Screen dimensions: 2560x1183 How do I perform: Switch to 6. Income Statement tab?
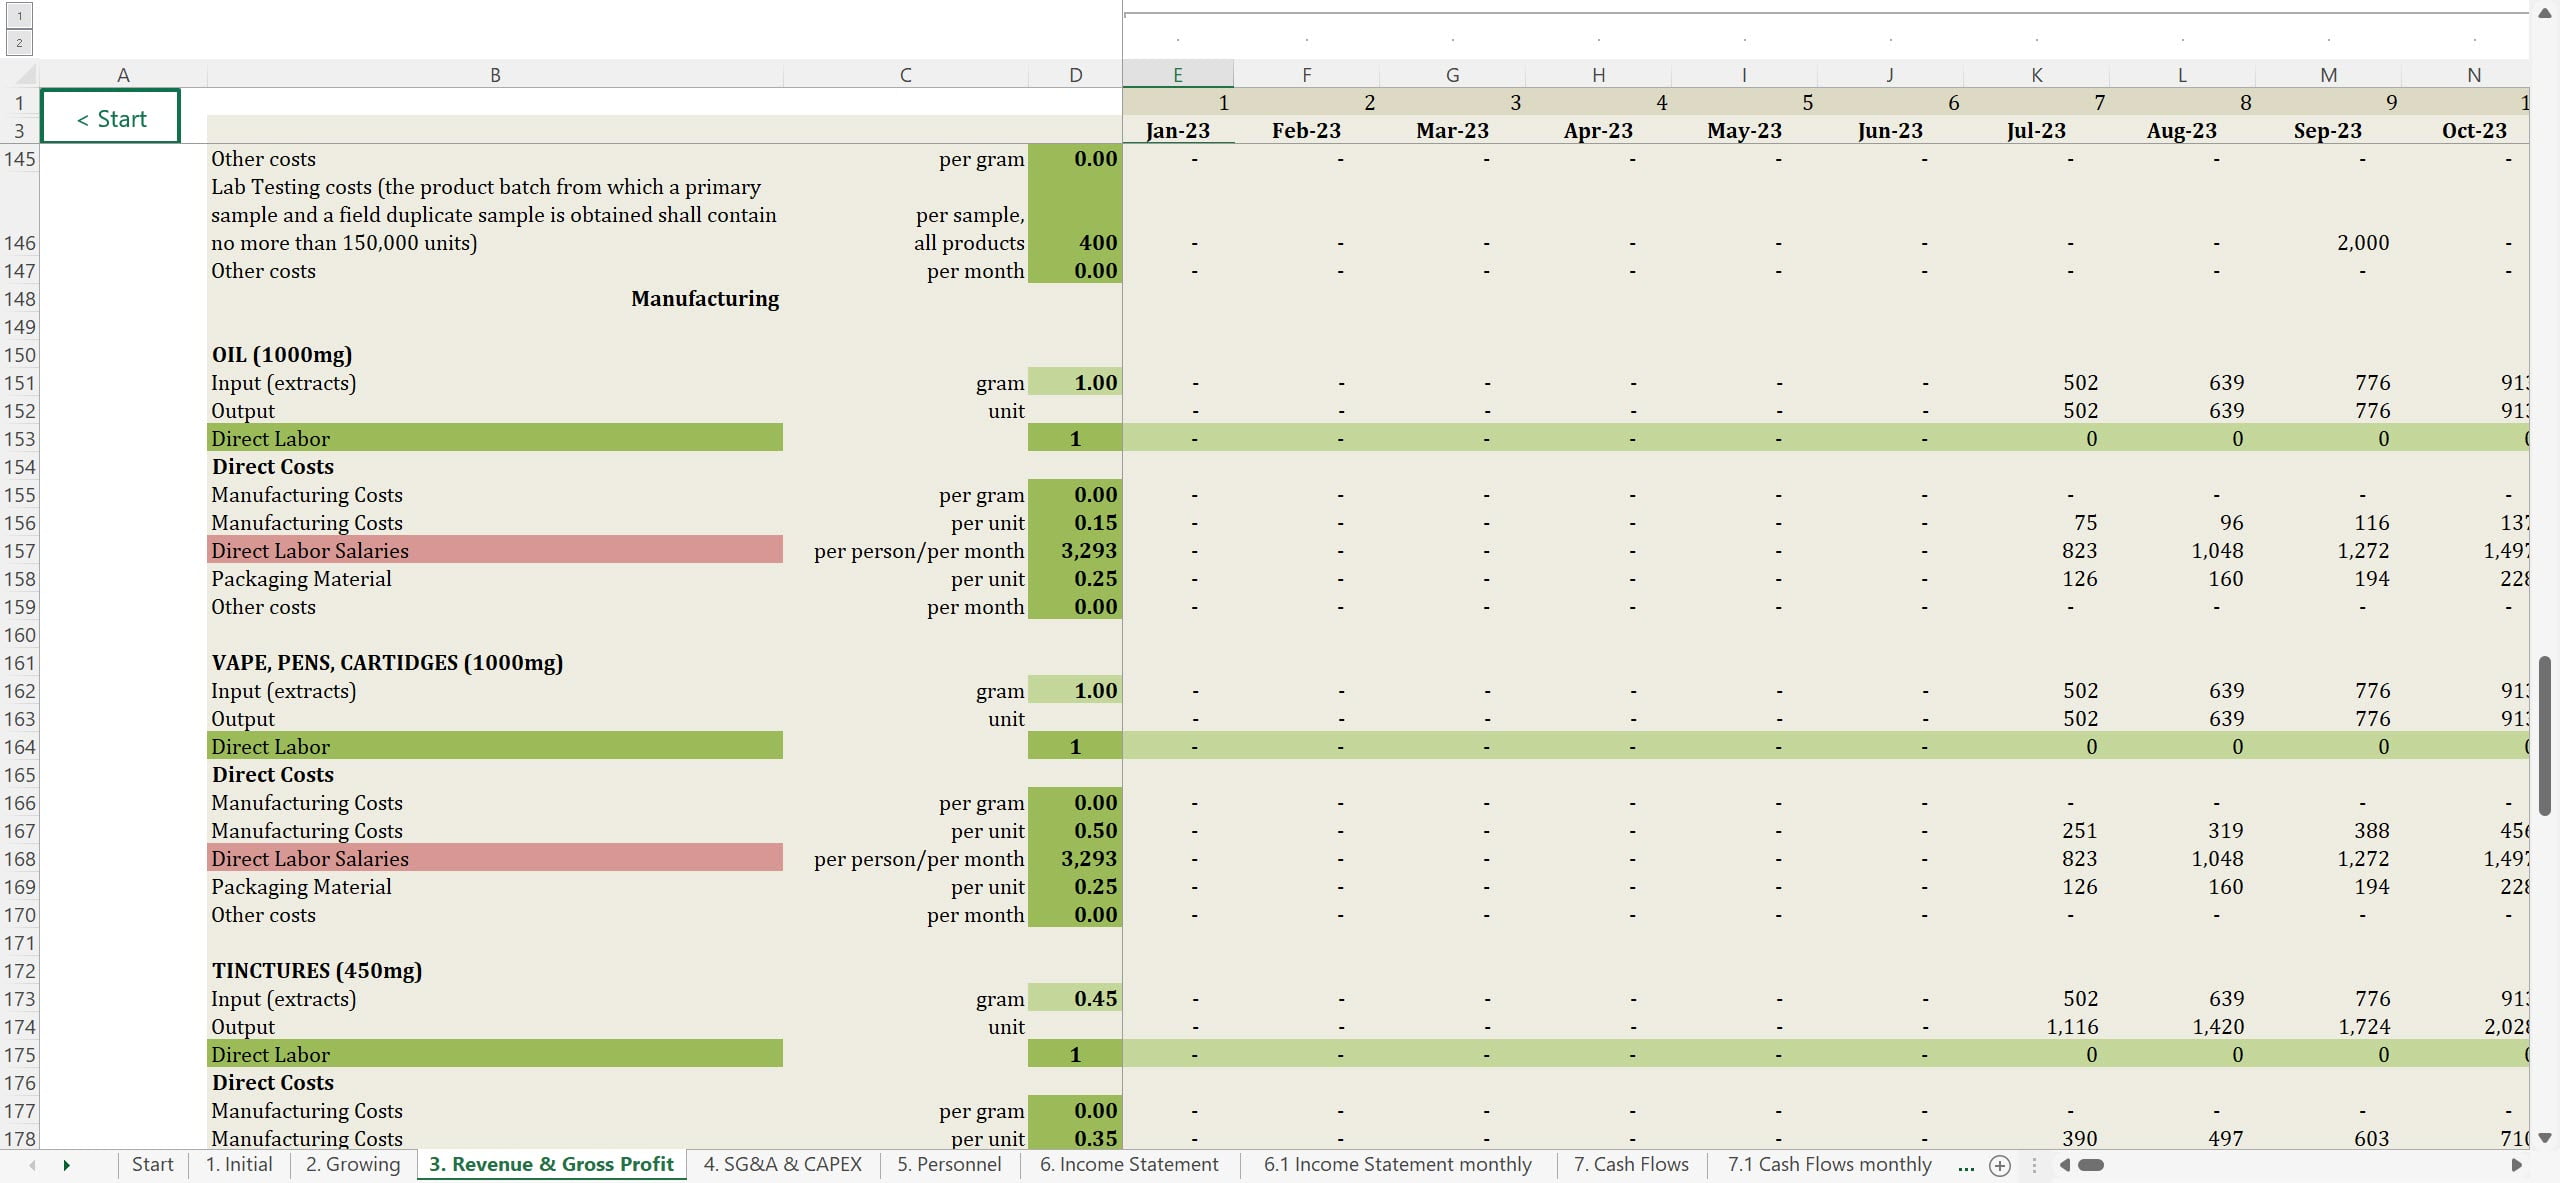point(1128,1164)
